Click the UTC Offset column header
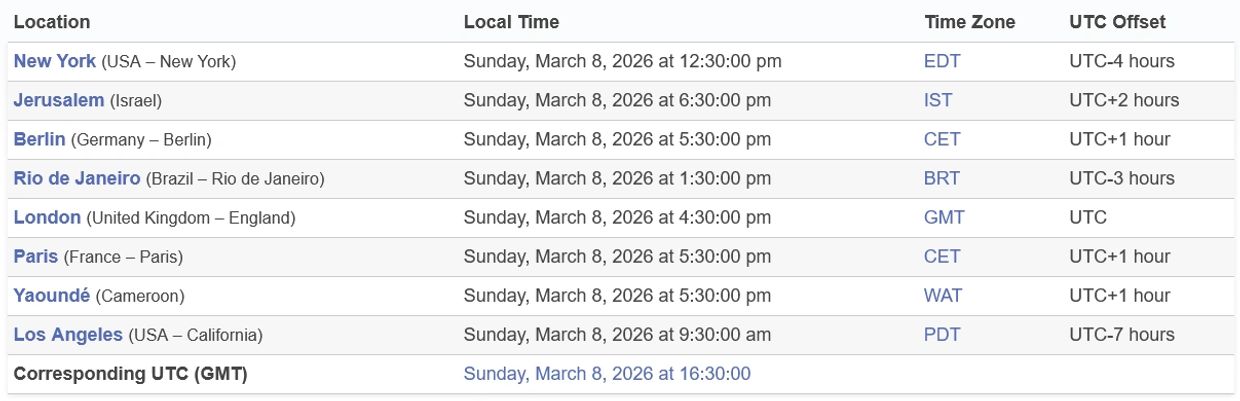 pos(1117,22)
